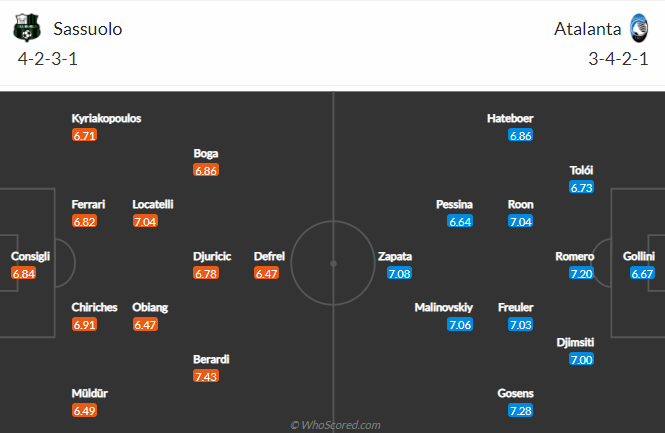Screen dimensions: 665x433
Task: Click the Sassuolo 4-2-3-1 formation text
Action: tap(48, 58)
